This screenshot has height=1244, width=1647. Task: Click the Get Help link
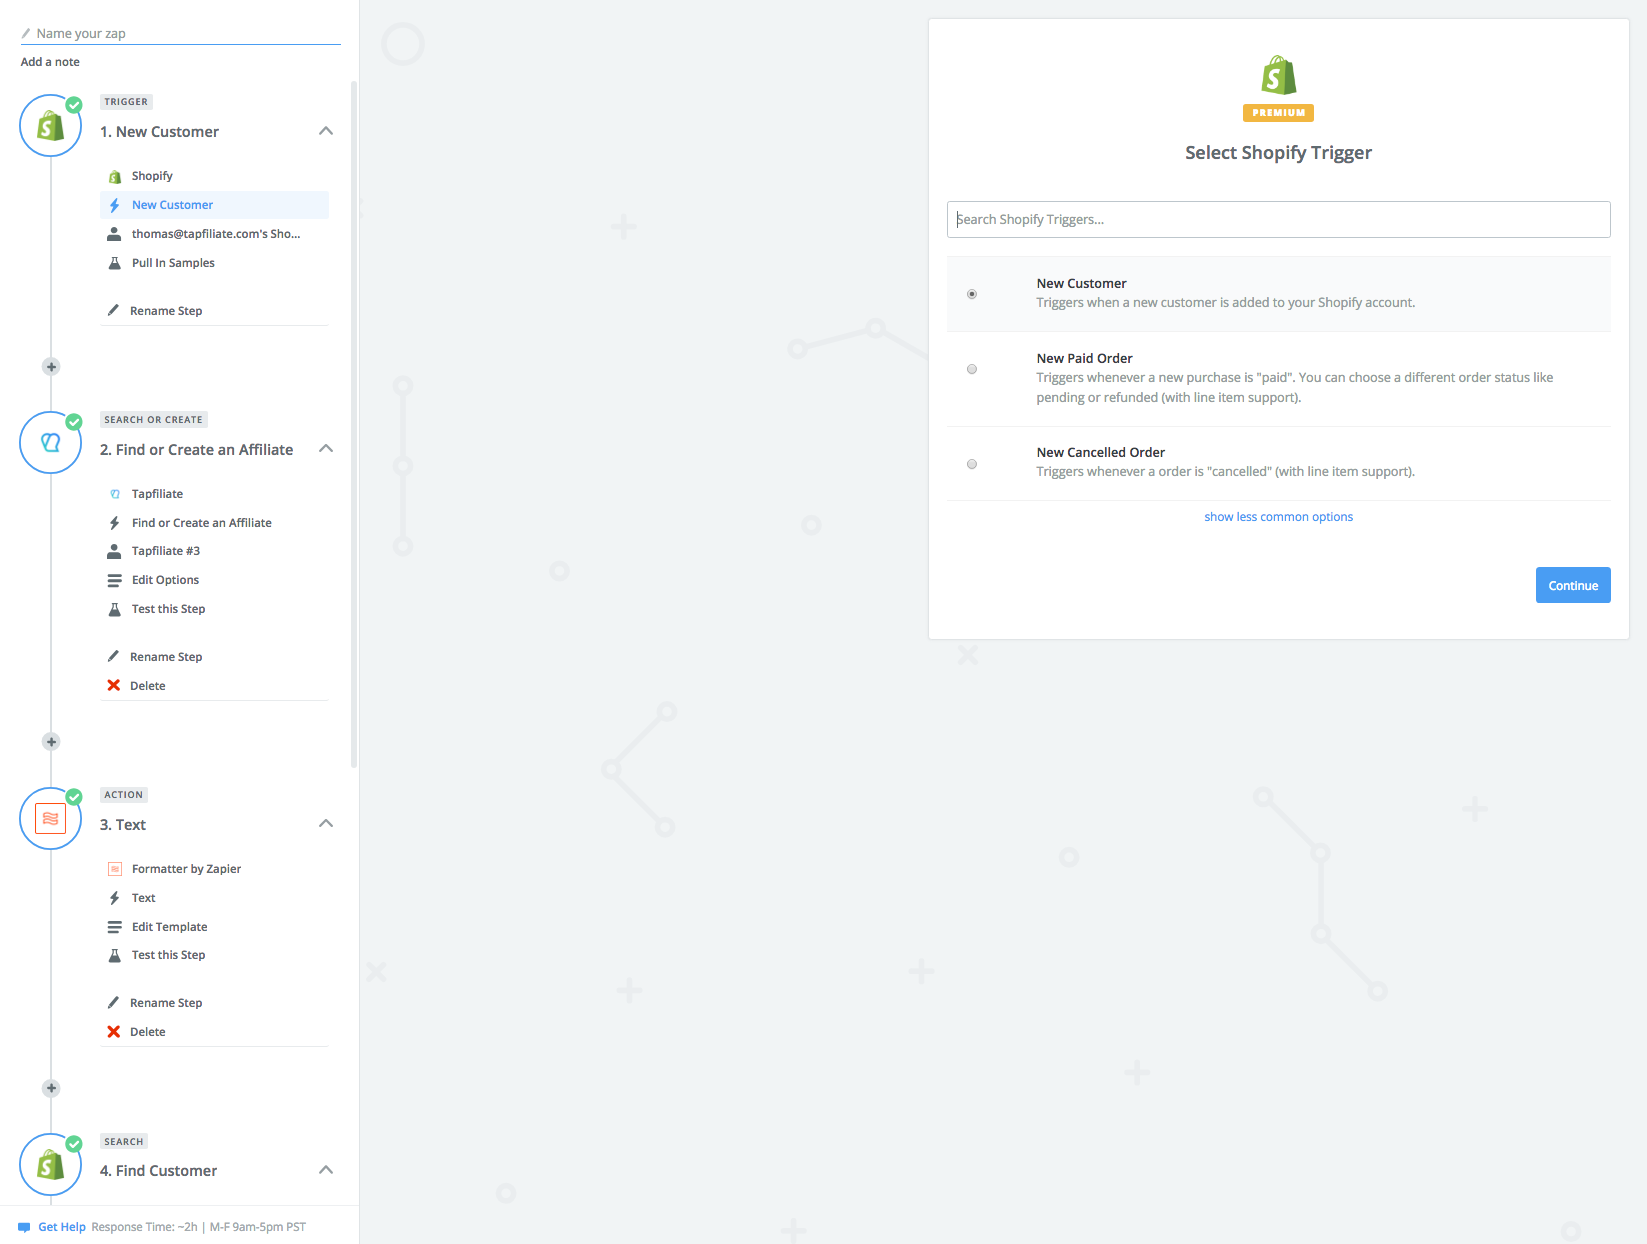(x=62, y=1227)
